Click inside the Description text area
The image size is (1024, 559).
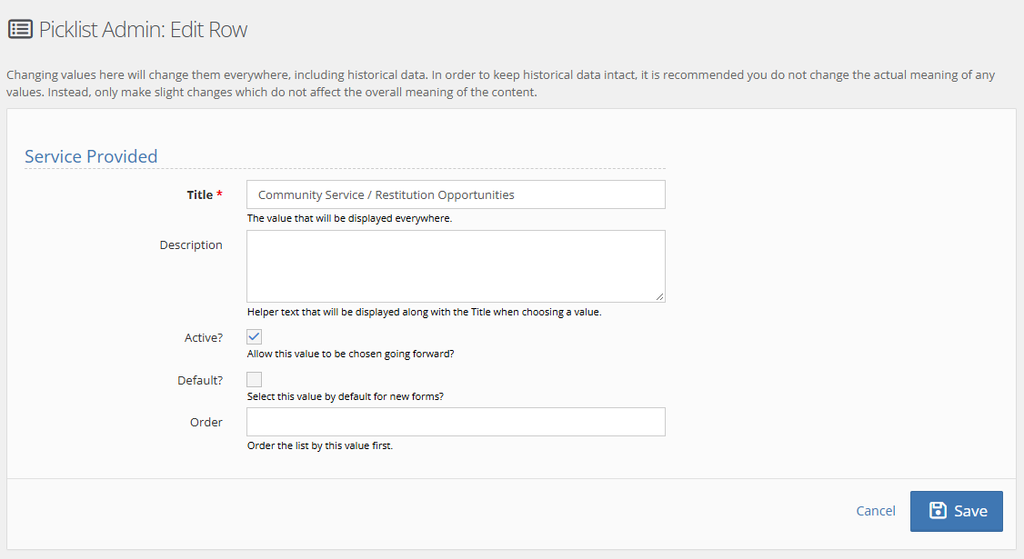coord(456,266)
